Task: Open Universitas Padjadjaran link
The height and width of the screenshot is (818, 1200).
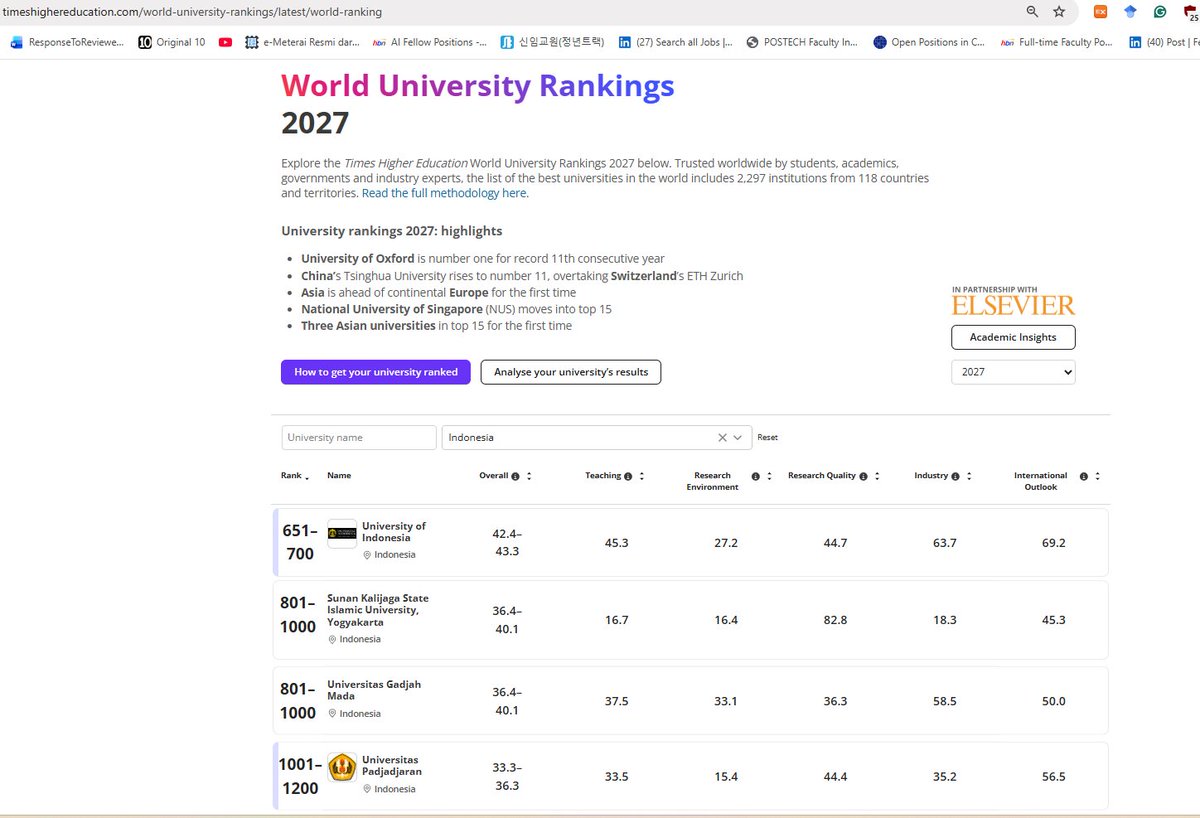Action: click(x=392, y=766)
